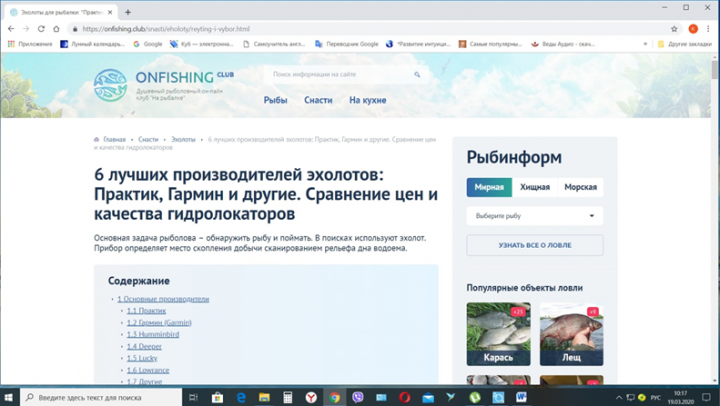Open the browser home page icon
This screenshot has height=406, width=720.
pyautogui.click(x=56, y=28)
